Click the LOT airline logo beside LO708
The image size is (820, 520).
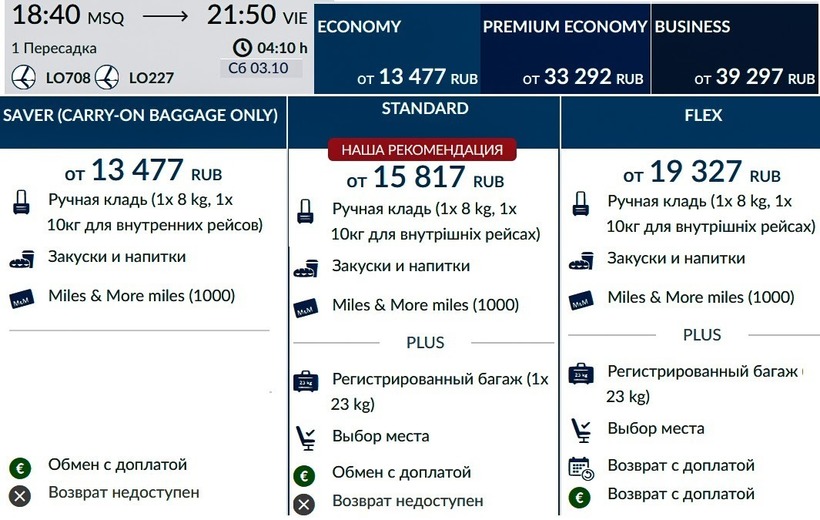pyautogui.click(x=22, y=76)
